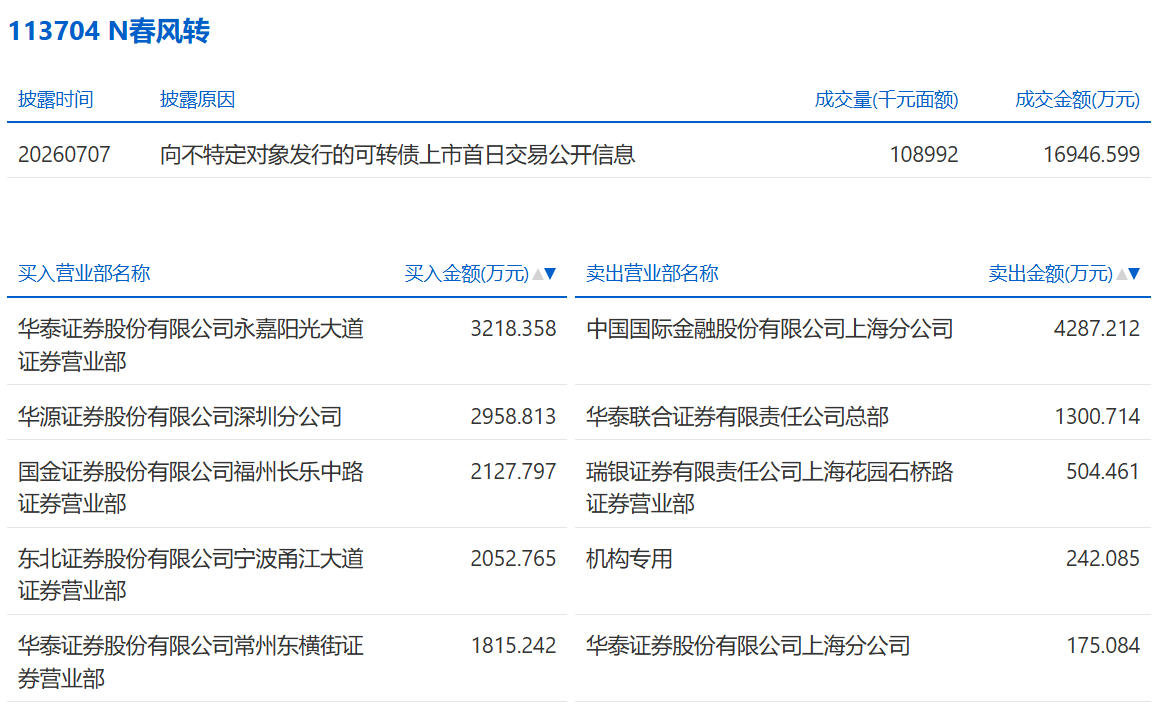Select the buy amount 2958.813
The height and width of the screenshot is (708, 1155).
(x=513, y=416)
